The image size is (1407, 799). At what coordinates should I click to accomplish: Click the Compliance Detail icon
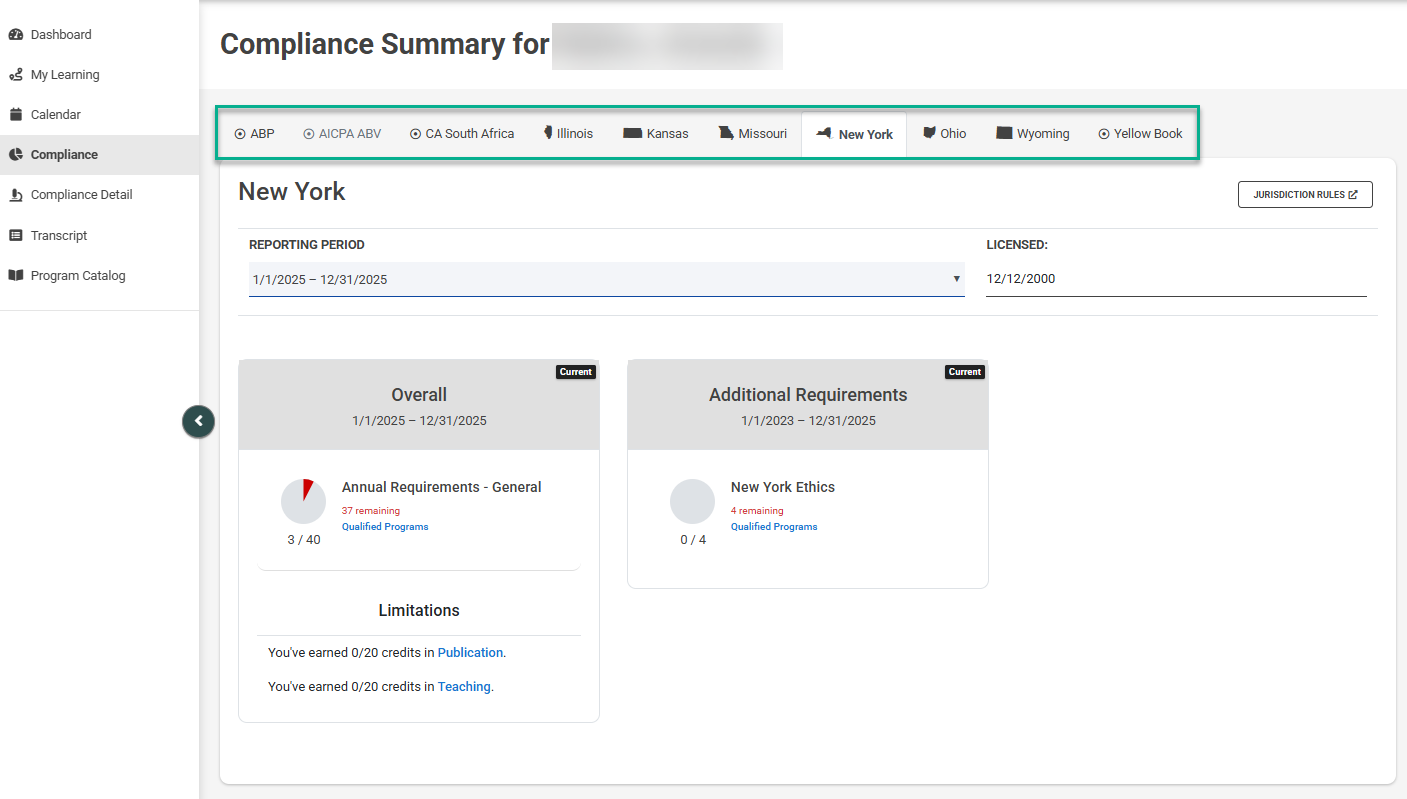click(16, 195)
